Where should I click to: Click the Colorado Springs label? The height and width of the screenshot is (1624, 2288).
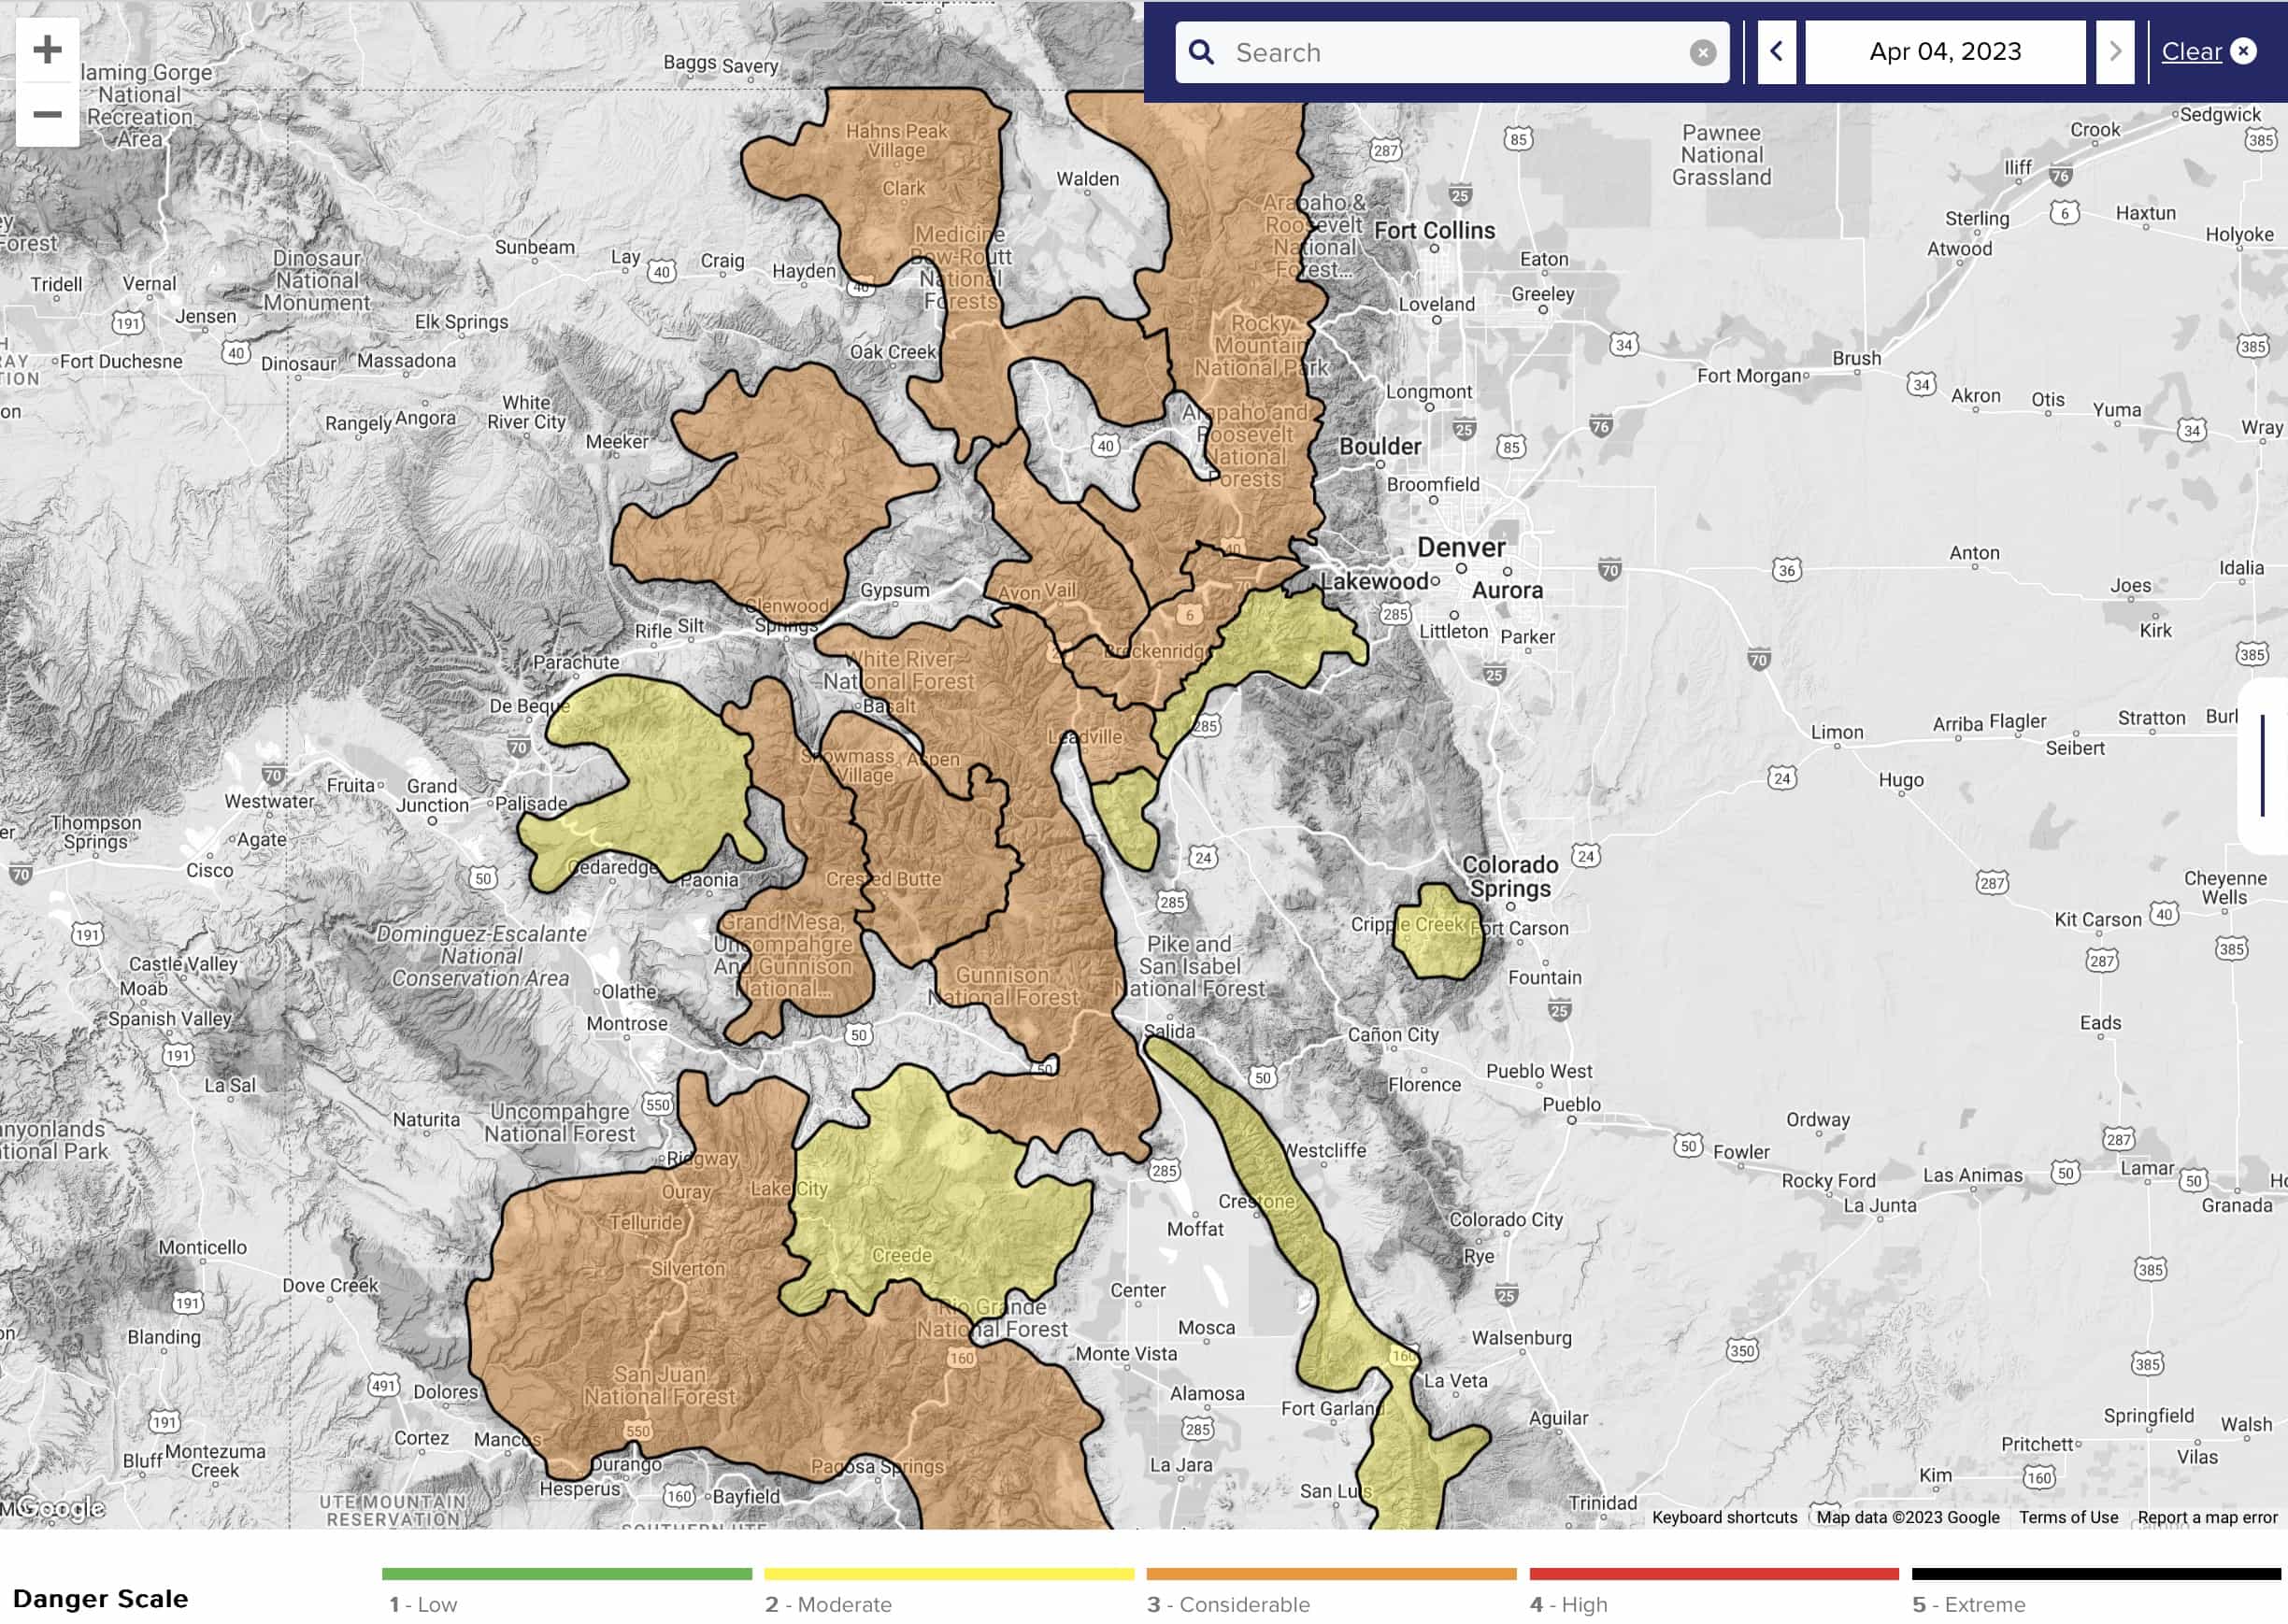tap(1510, 876)
